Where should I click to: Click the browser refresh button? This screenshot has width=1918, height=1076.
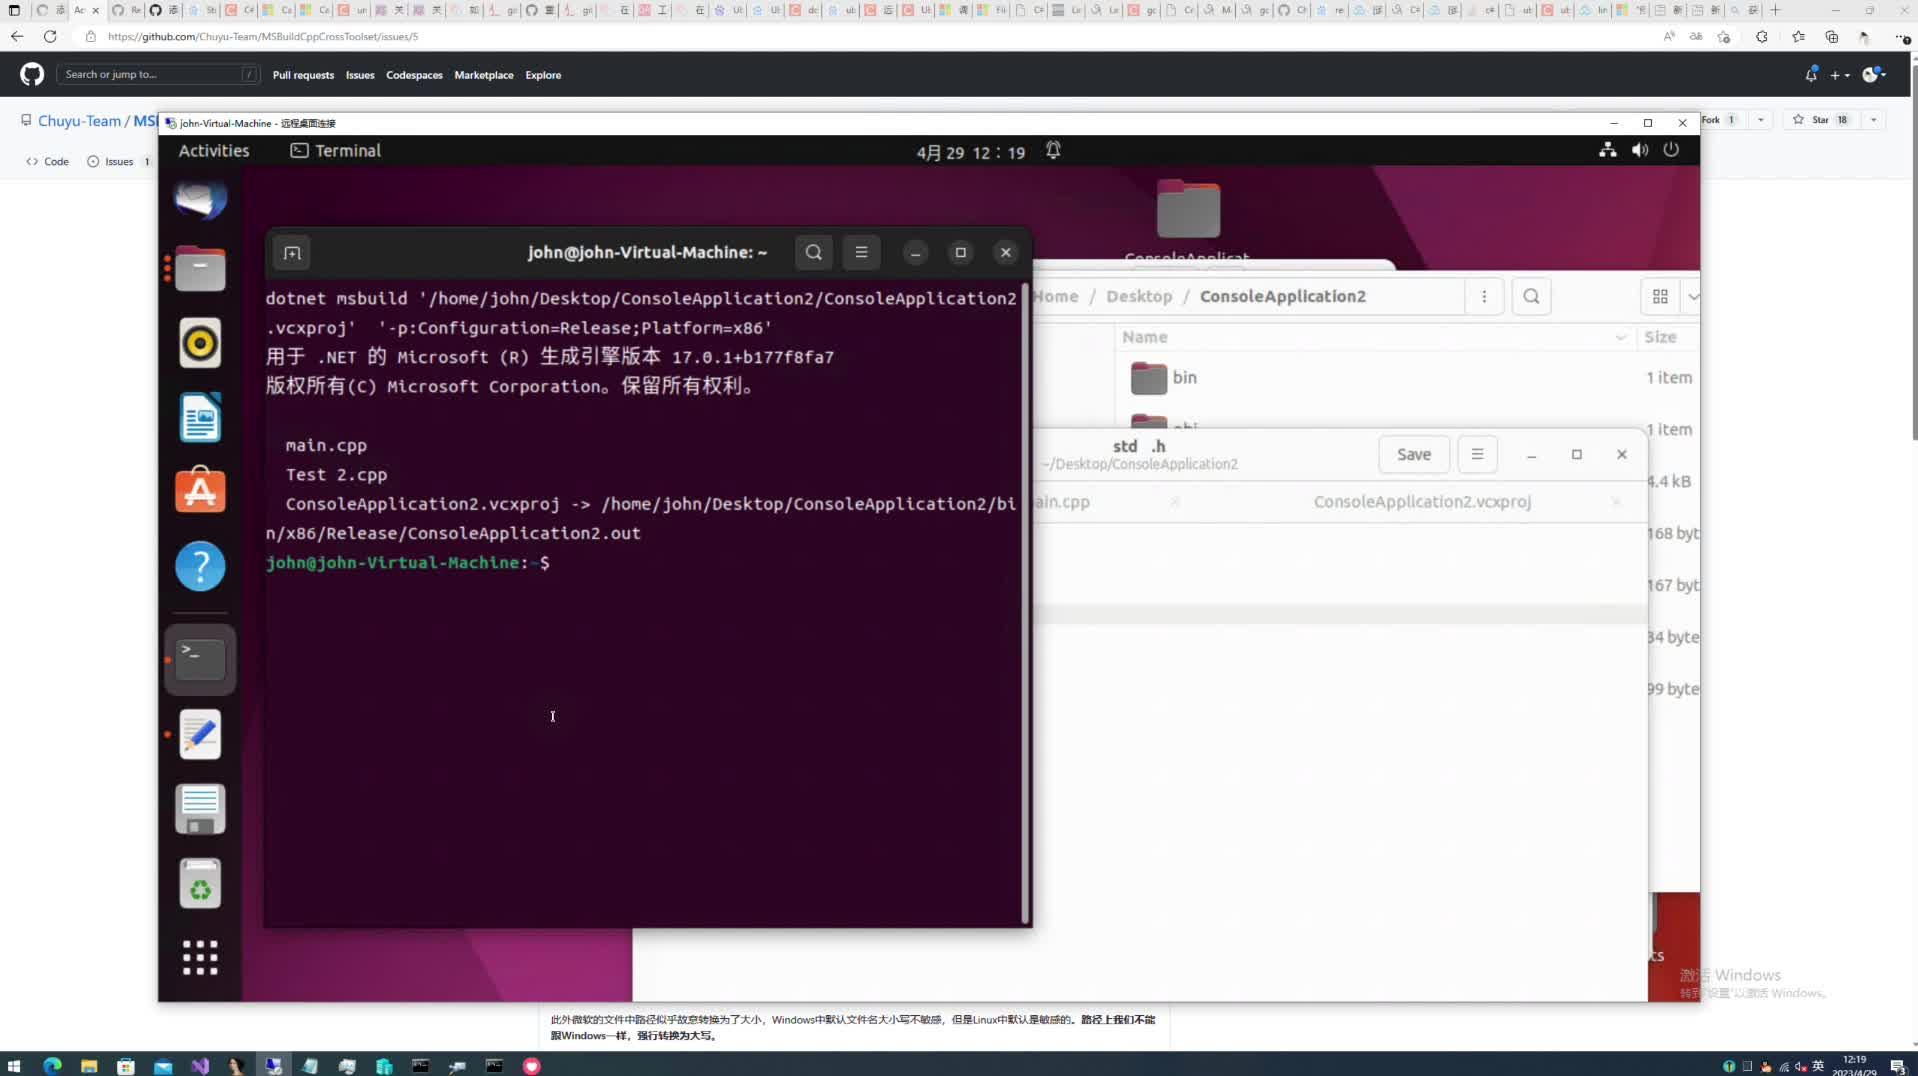click(x=50, y=36)
